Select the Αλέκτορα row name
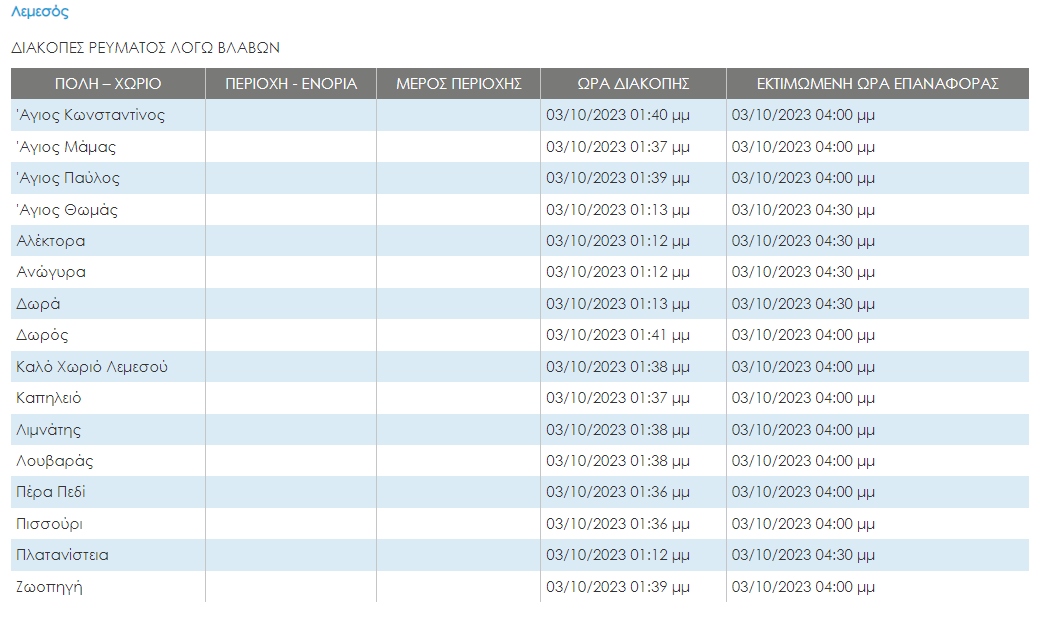Image resolution: width=1040 pixels, height=633 pixels. 50,241
